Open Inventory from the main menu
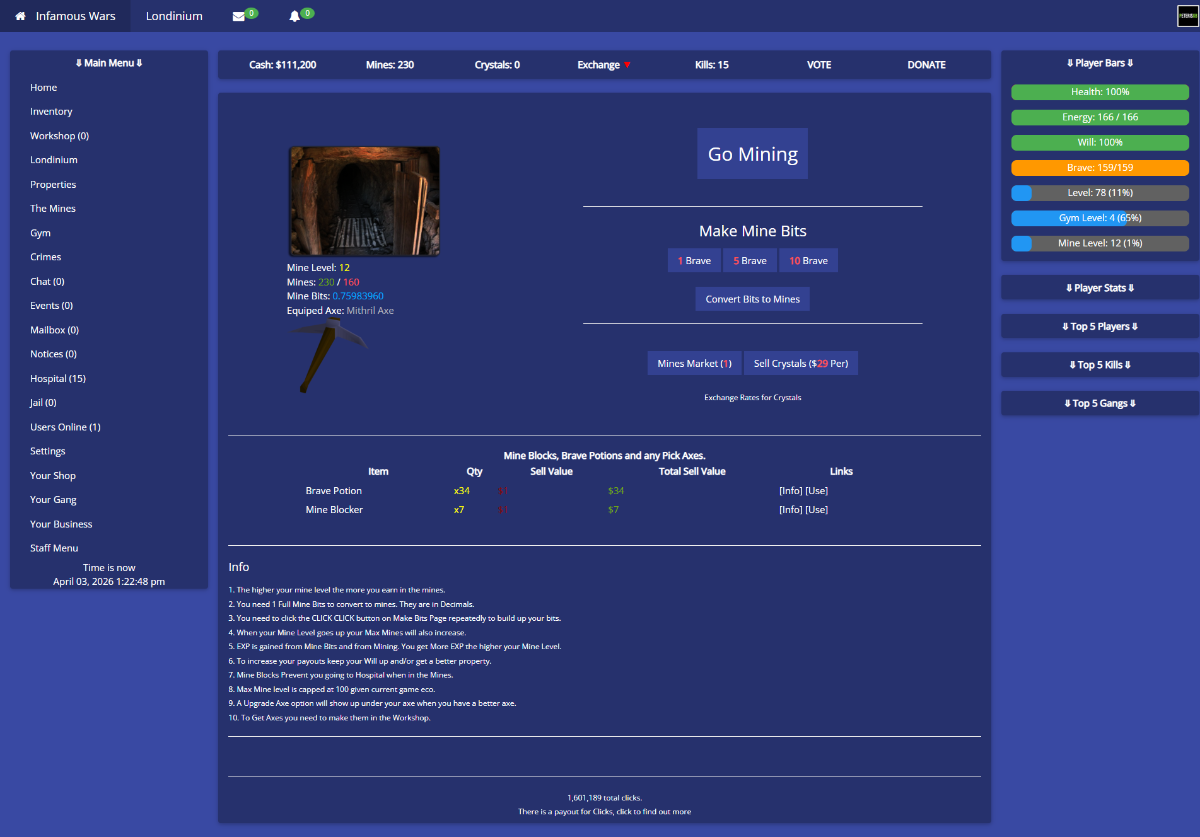The image size is (1200, 837). pos(51,112)
